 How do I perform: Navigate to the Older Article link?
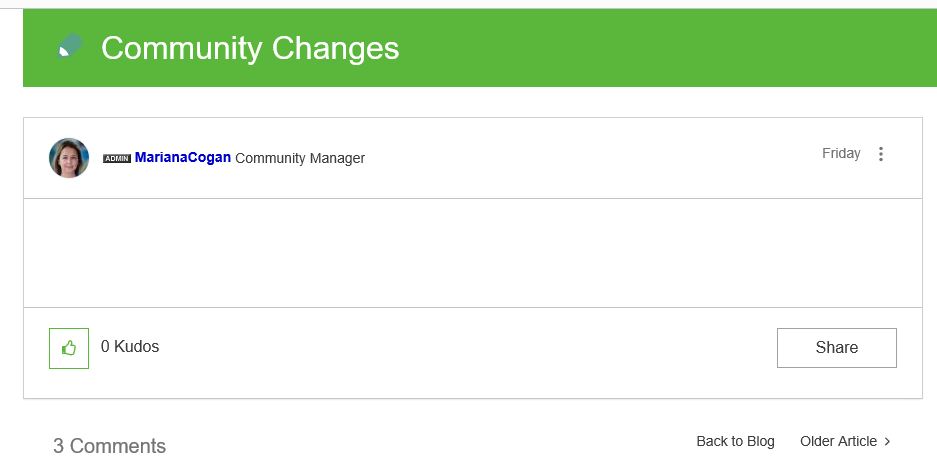tap(838, 441)
